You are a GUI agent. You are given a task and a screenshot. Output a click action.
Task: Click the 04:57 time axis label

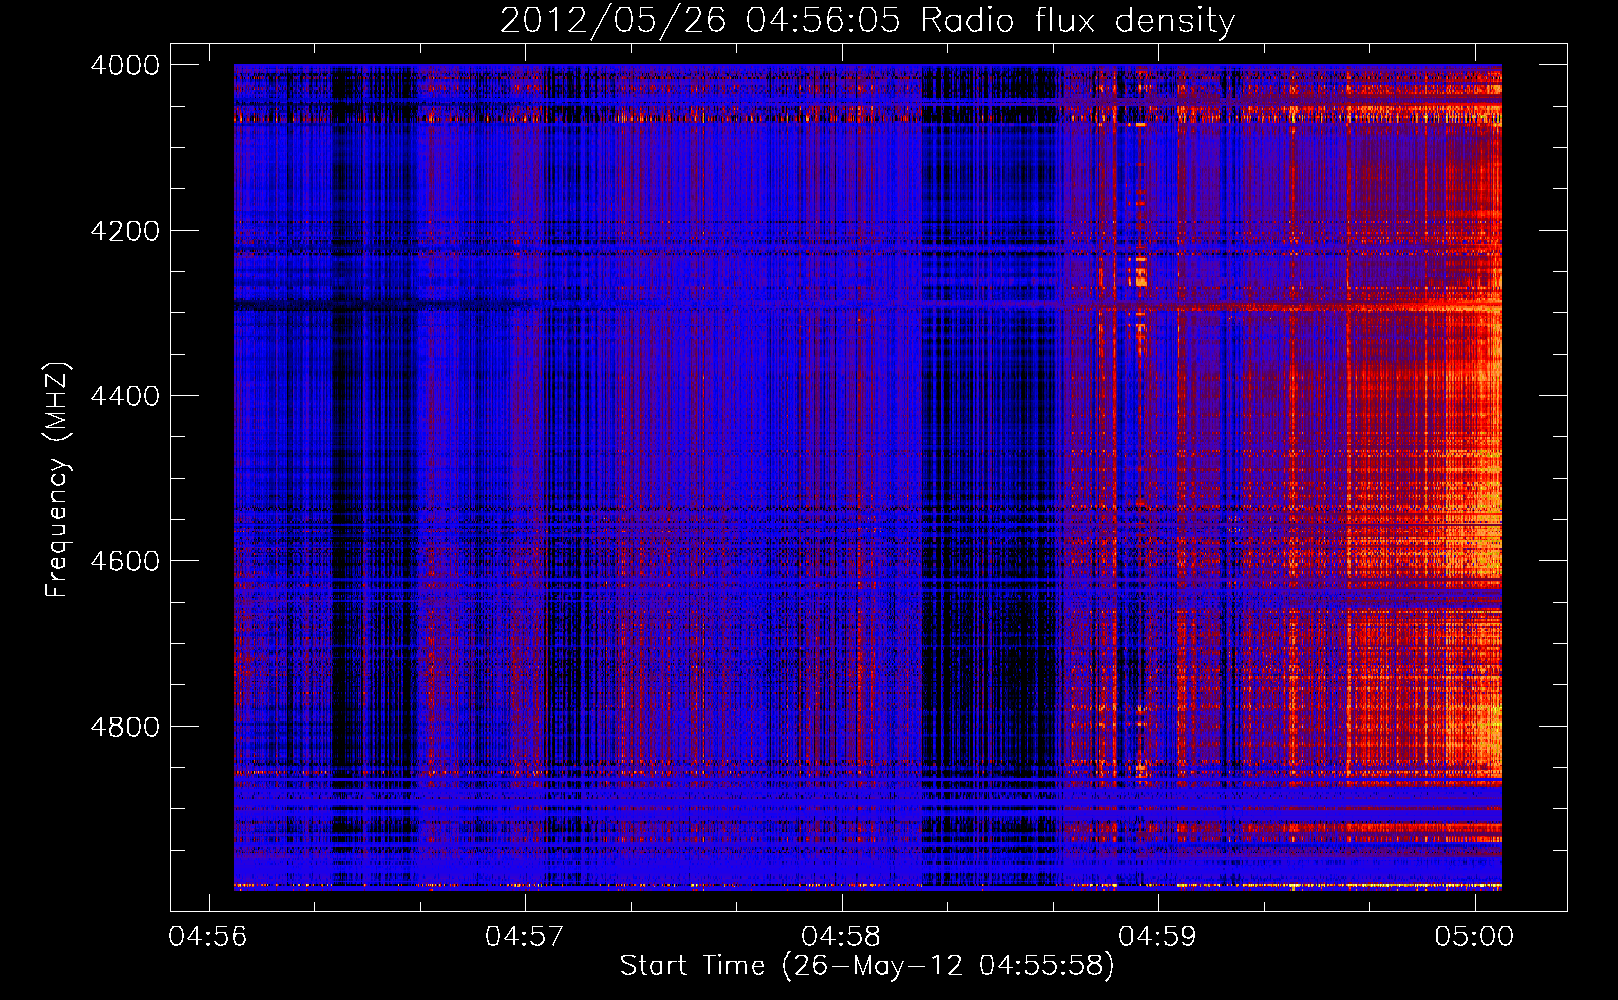pyautogui.click(x=525, y=937)
